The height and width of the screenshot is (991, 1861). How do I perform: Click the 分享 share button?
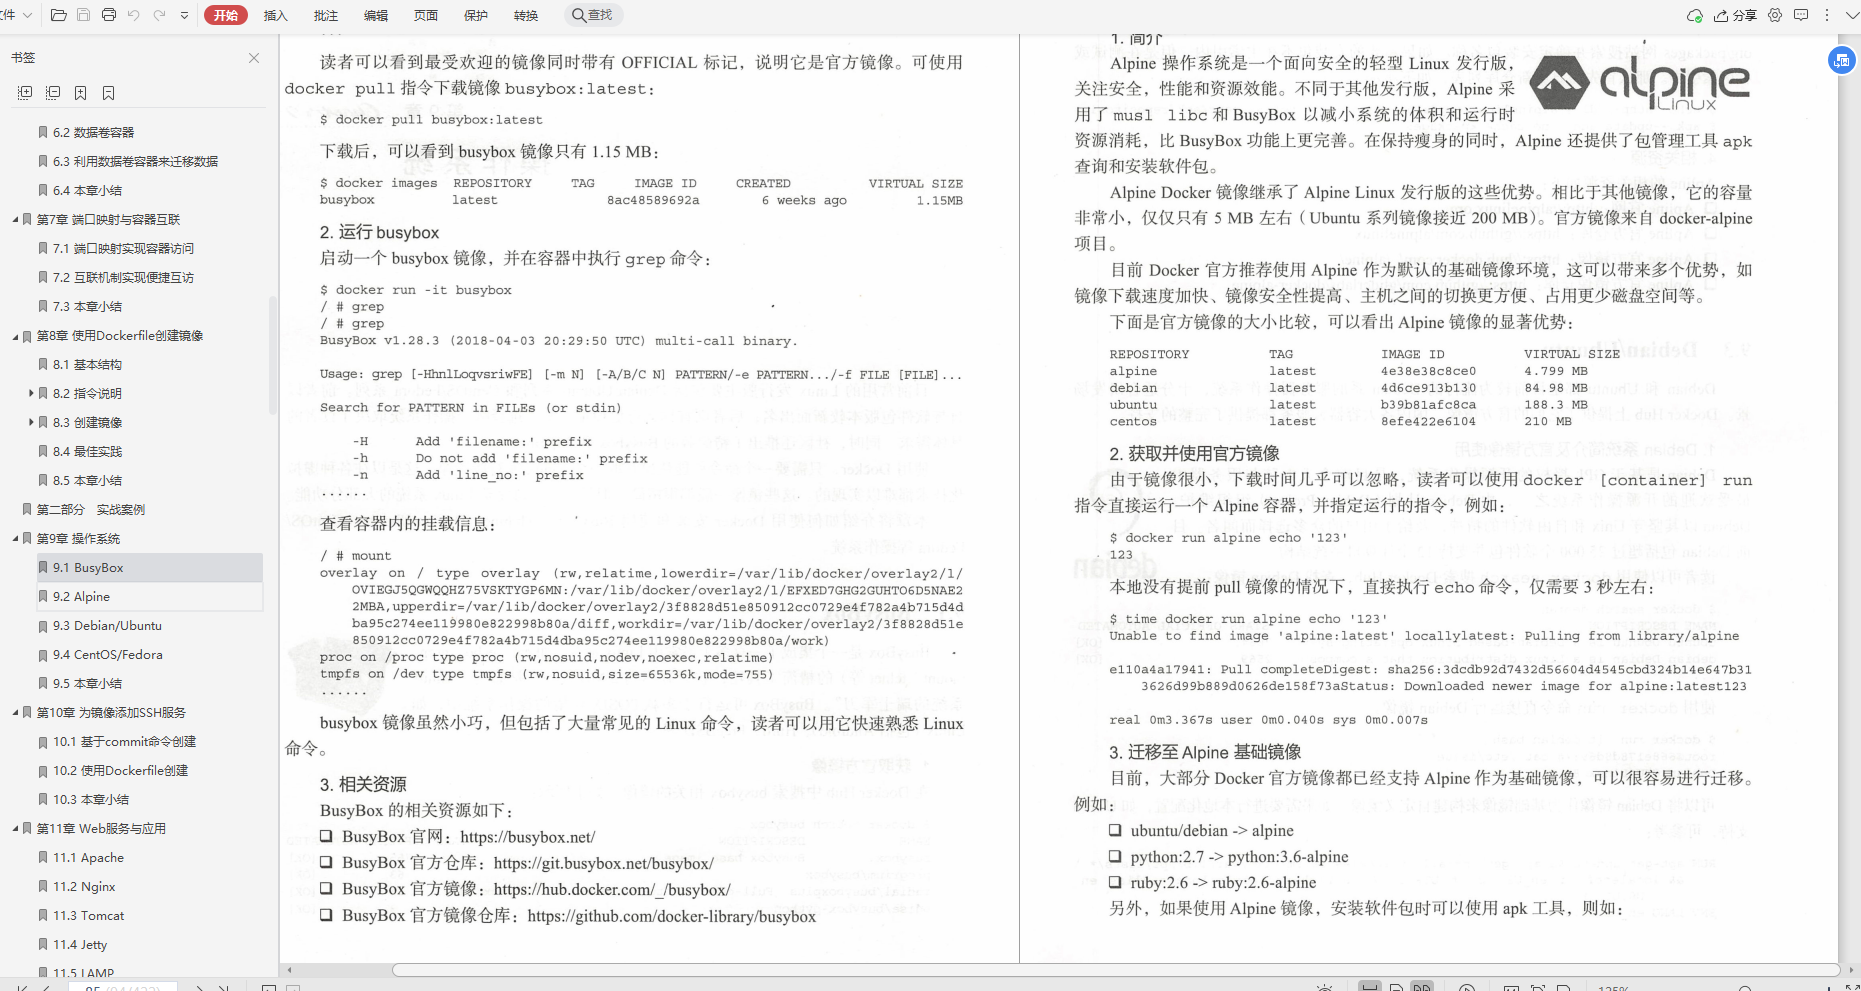1735,15
